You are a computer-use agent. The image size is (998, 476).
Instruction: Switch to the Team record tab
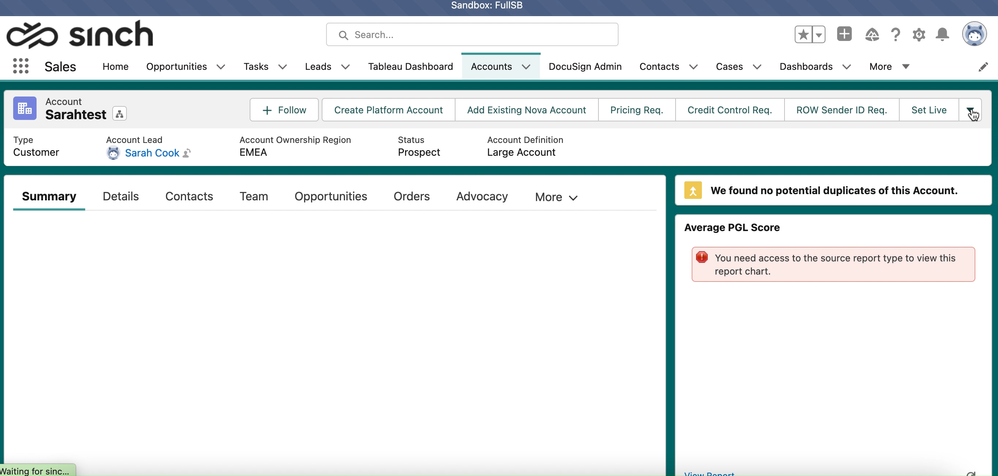253,197
